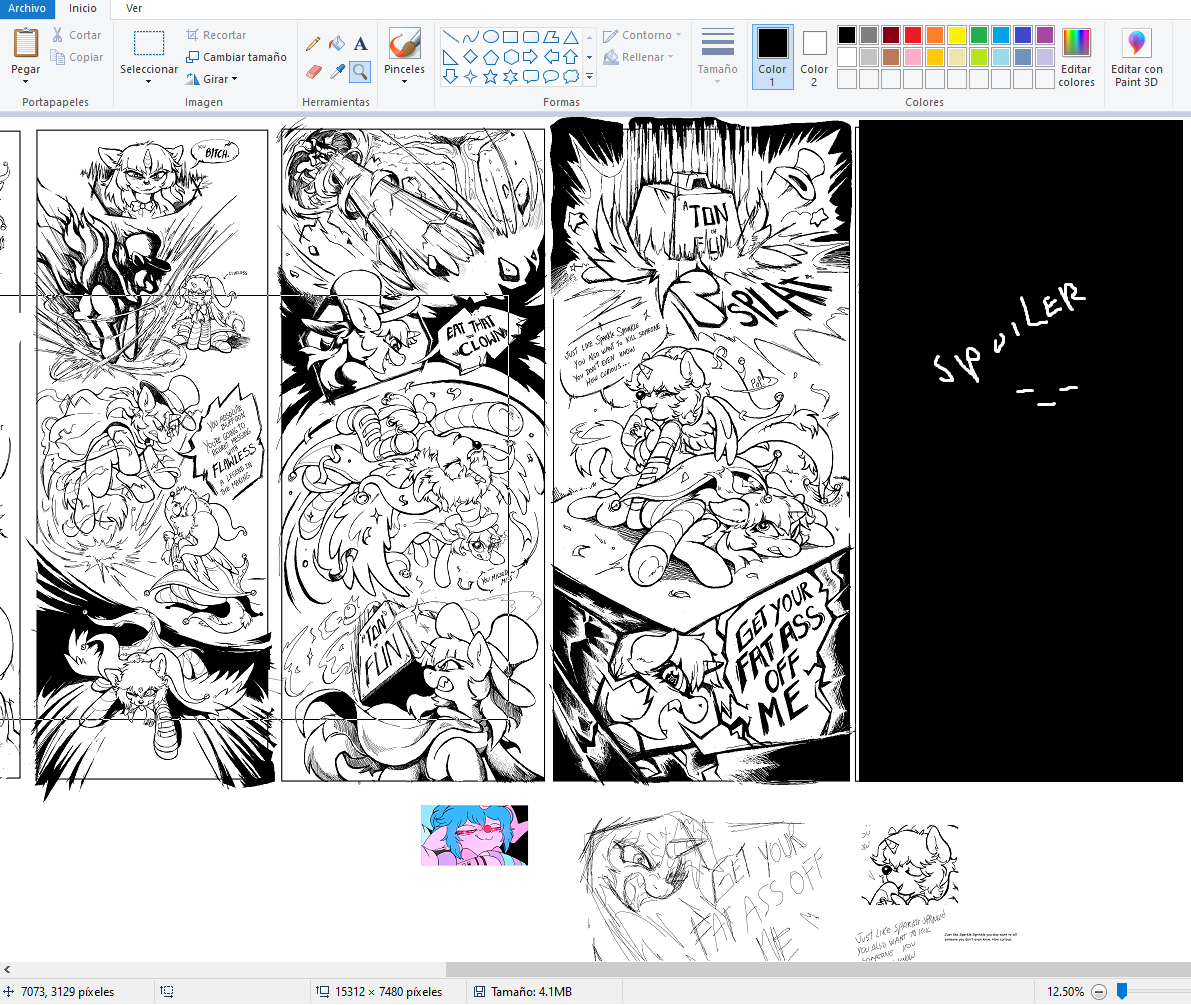Click the Cortar scissors button
1191x1005 pixels.
click(77, 35)
